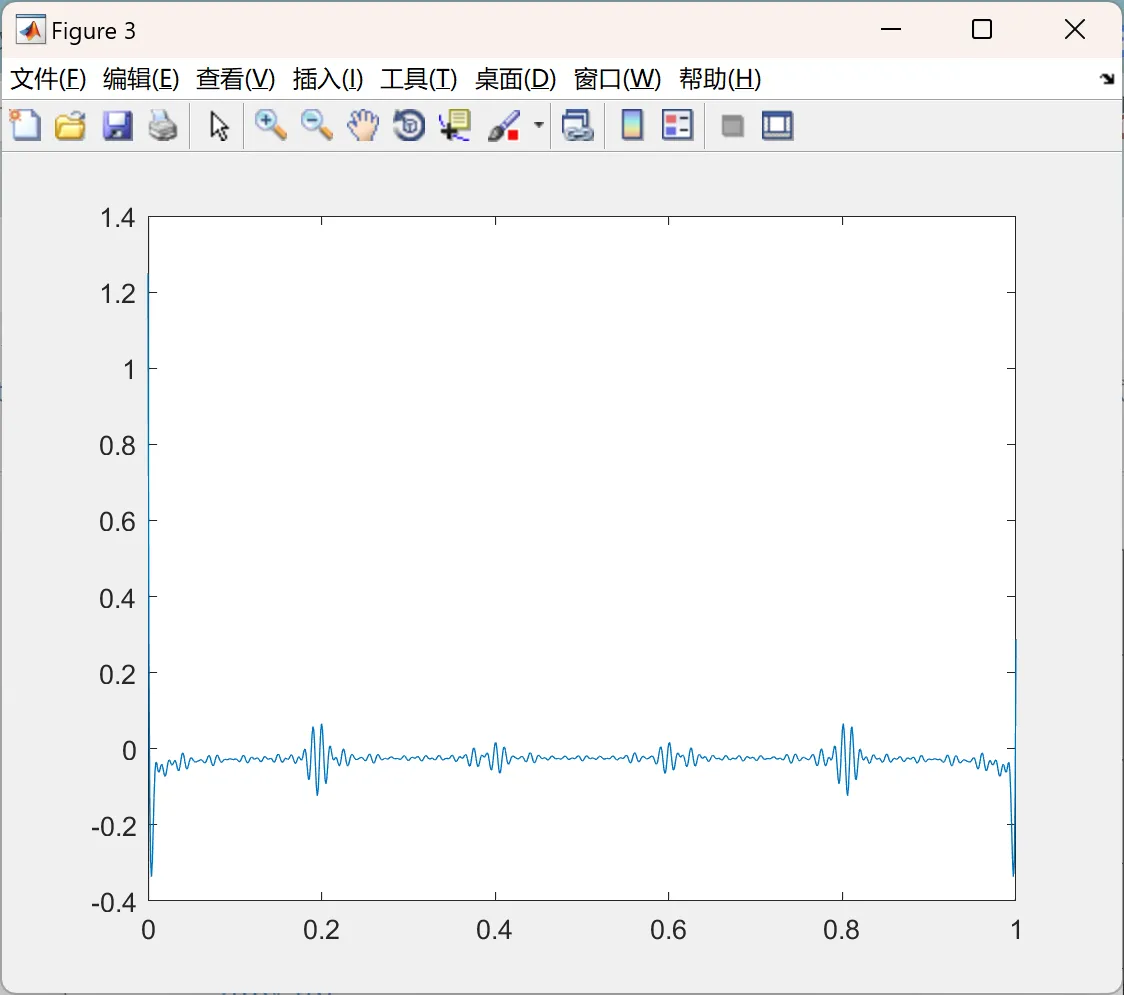
Task: Maximize the Figure 3 window
Action: pyautogui.click(x=981, y=29)
